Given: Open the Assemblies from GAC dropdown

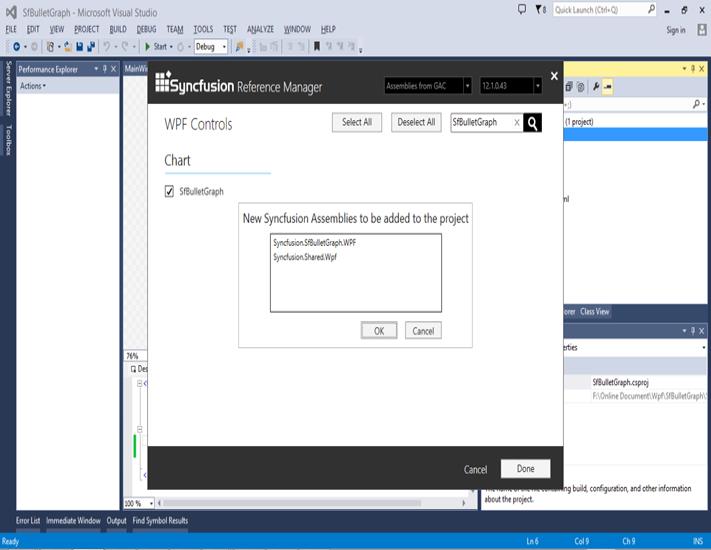Looking at the screenshot, I should 467,86.
